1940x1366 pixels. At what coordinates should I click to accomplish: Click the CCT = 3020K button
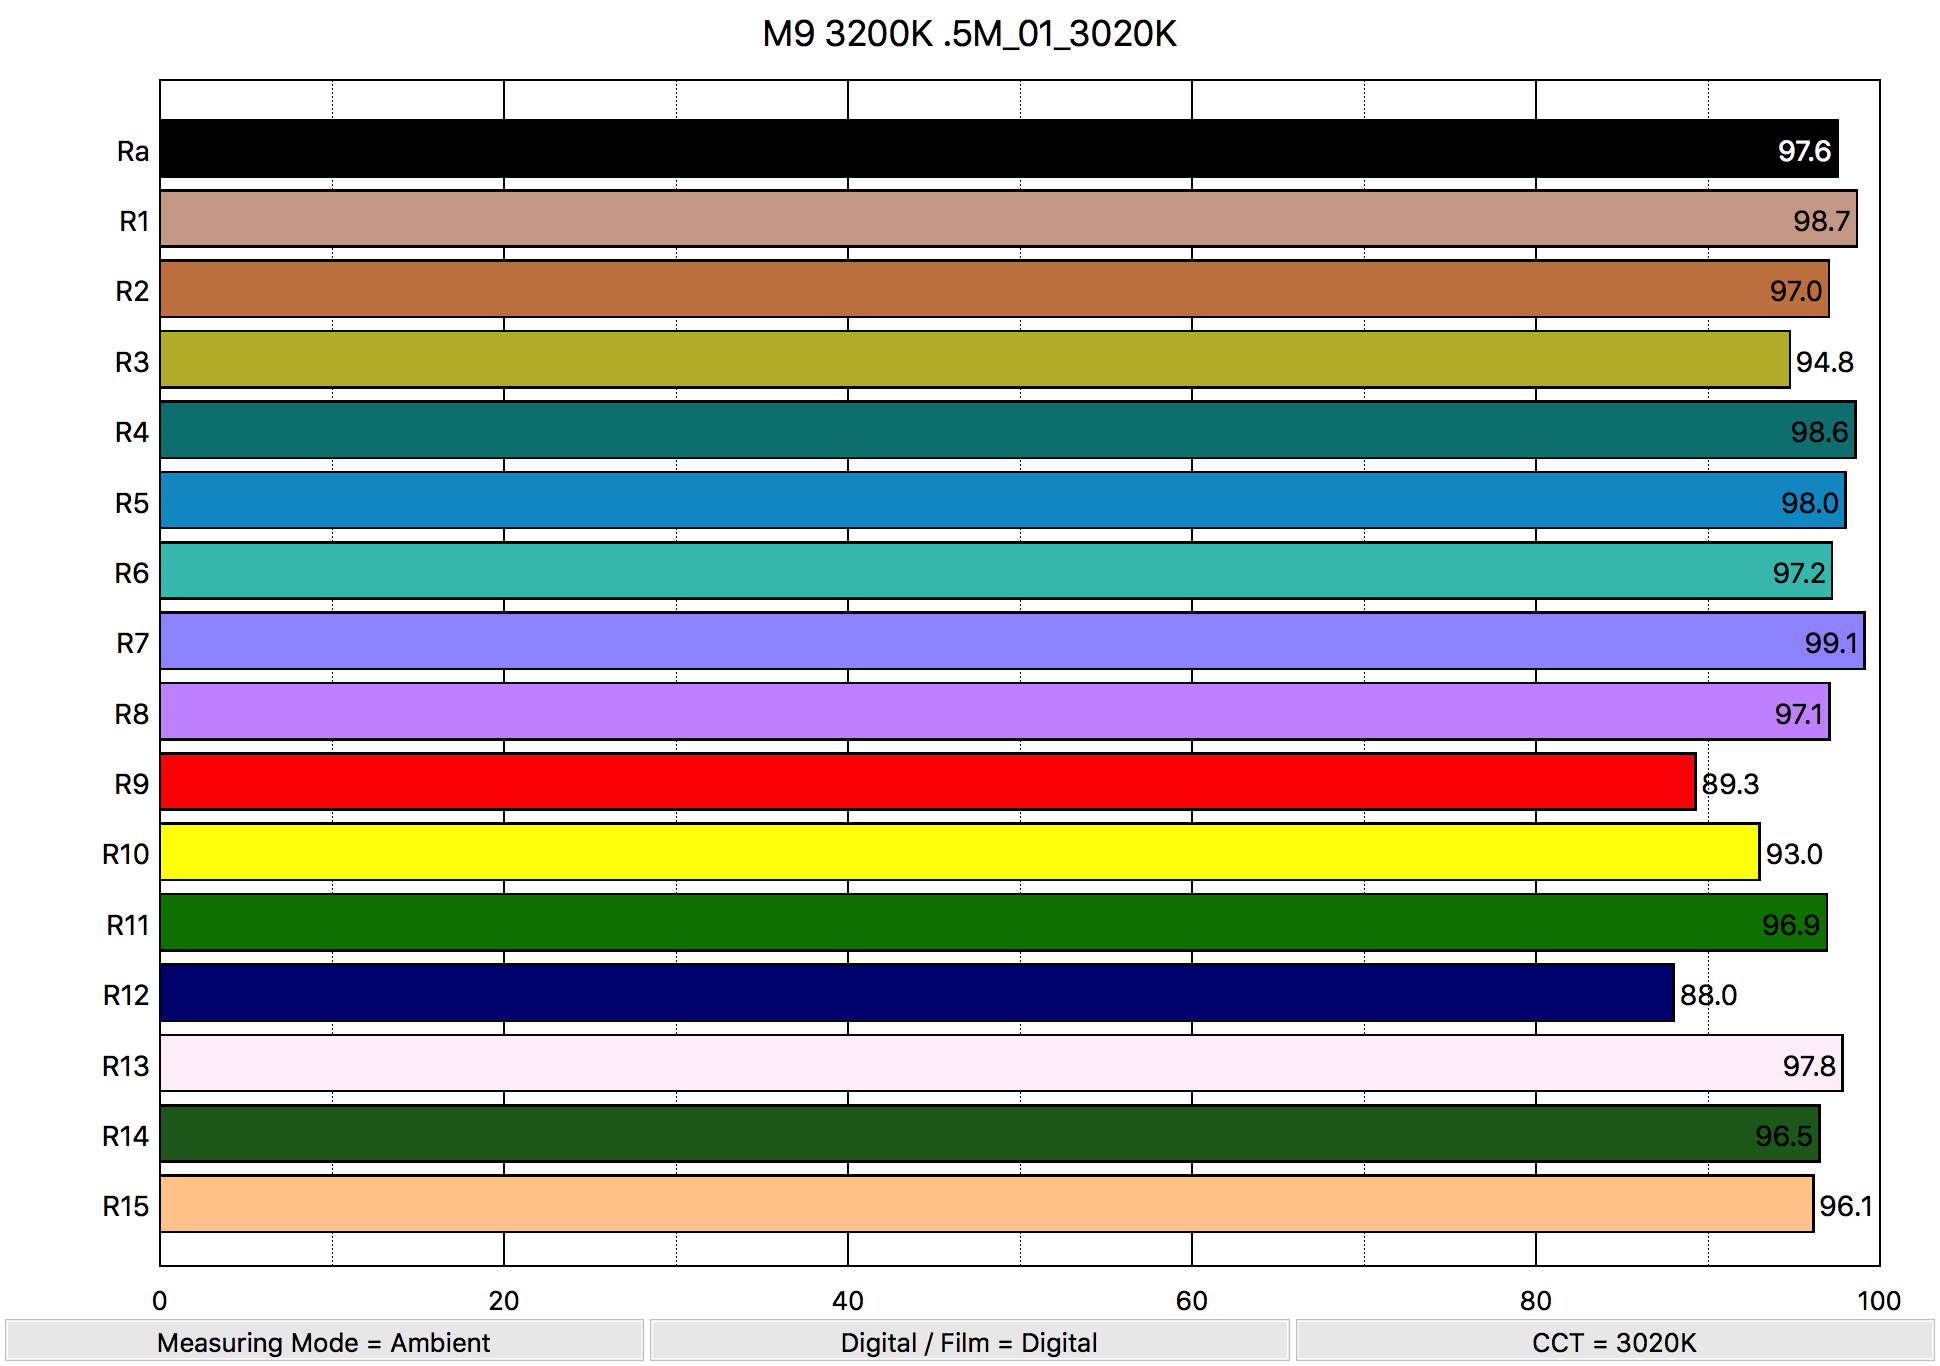(x=1614, y=1342)
